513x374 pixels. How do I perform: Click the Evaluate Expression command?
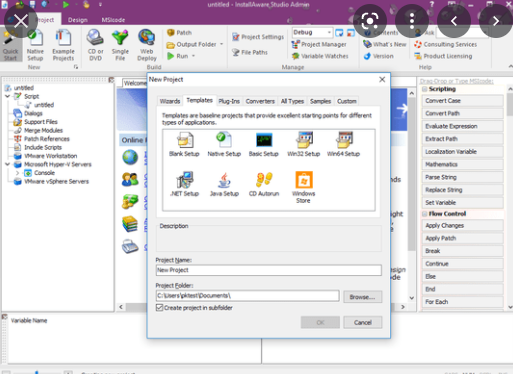pos(462,126)
